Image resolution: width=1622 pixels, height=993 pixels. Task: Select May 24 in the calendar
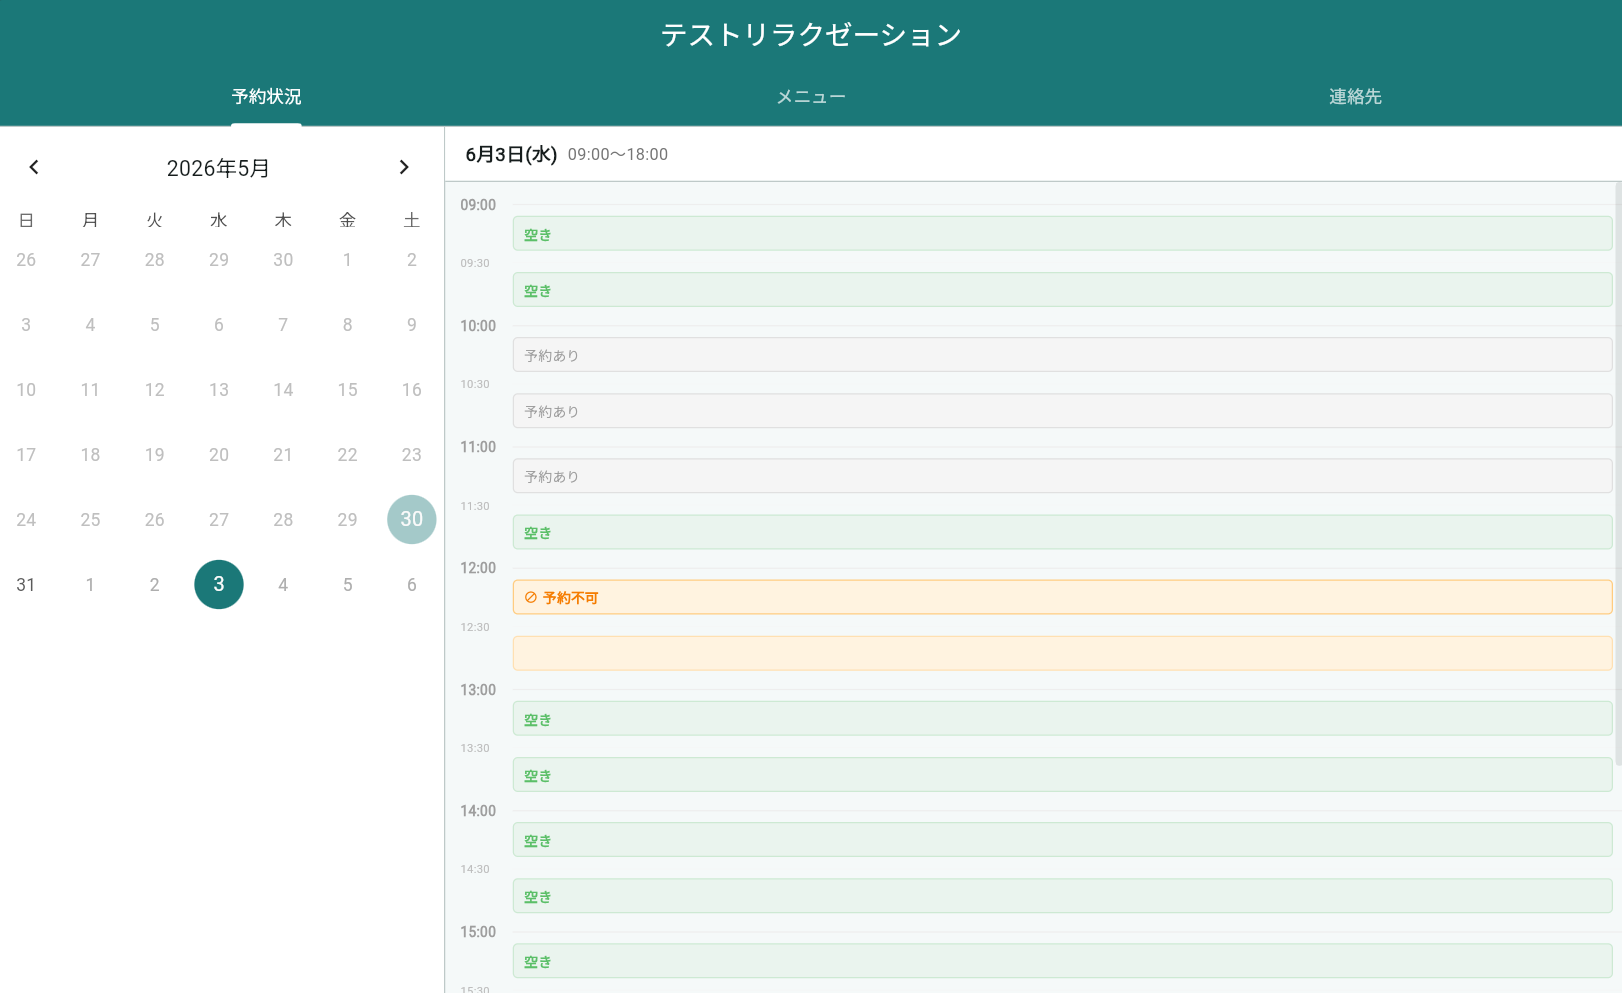(x=26, y=519)
